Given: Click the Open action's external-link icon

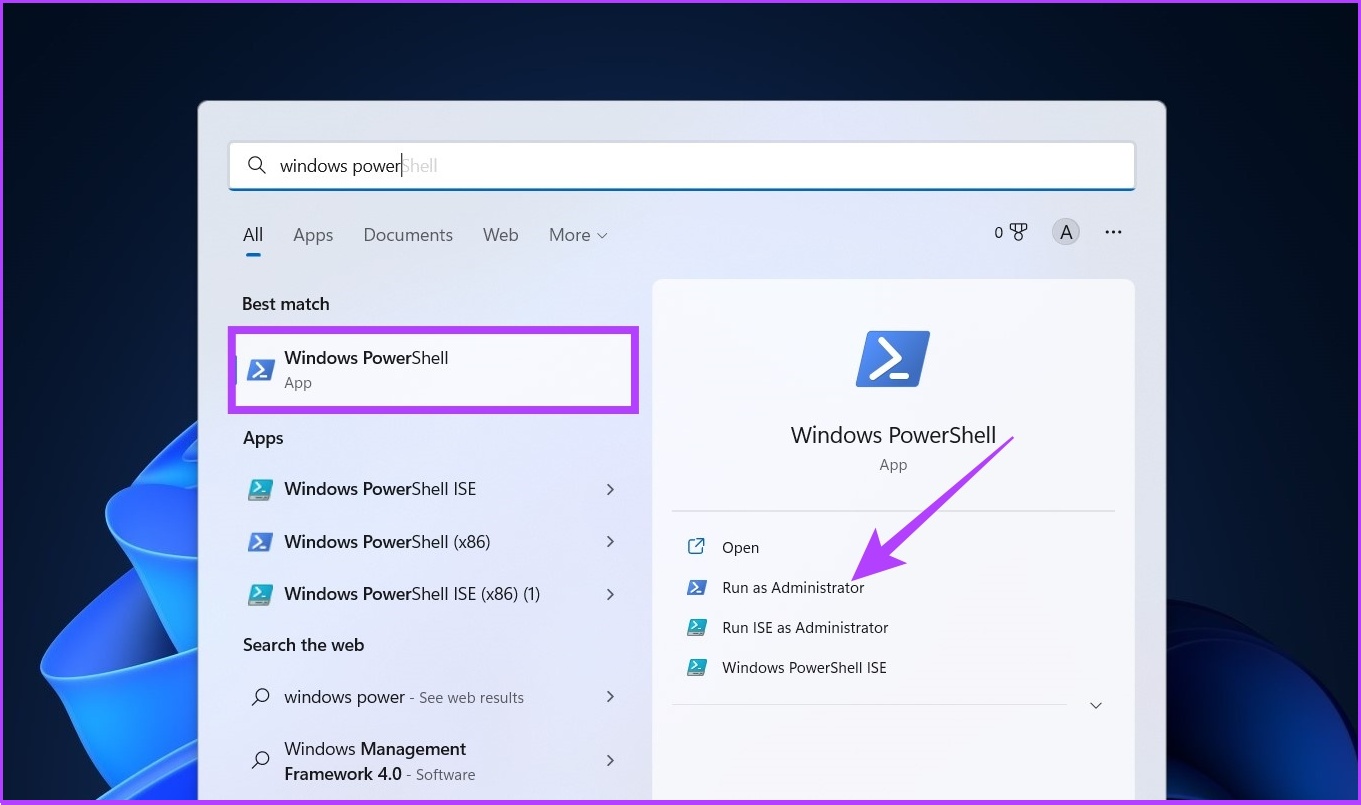Looking at the screenshot, I should [697, 547].
